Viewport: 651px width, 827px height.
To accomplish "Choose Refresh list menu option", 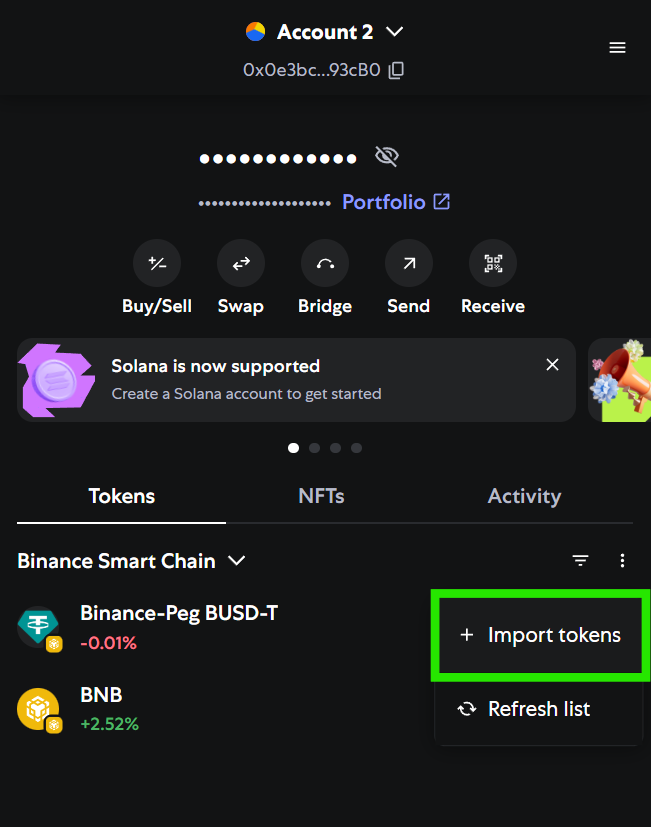I will pos(538,709).
